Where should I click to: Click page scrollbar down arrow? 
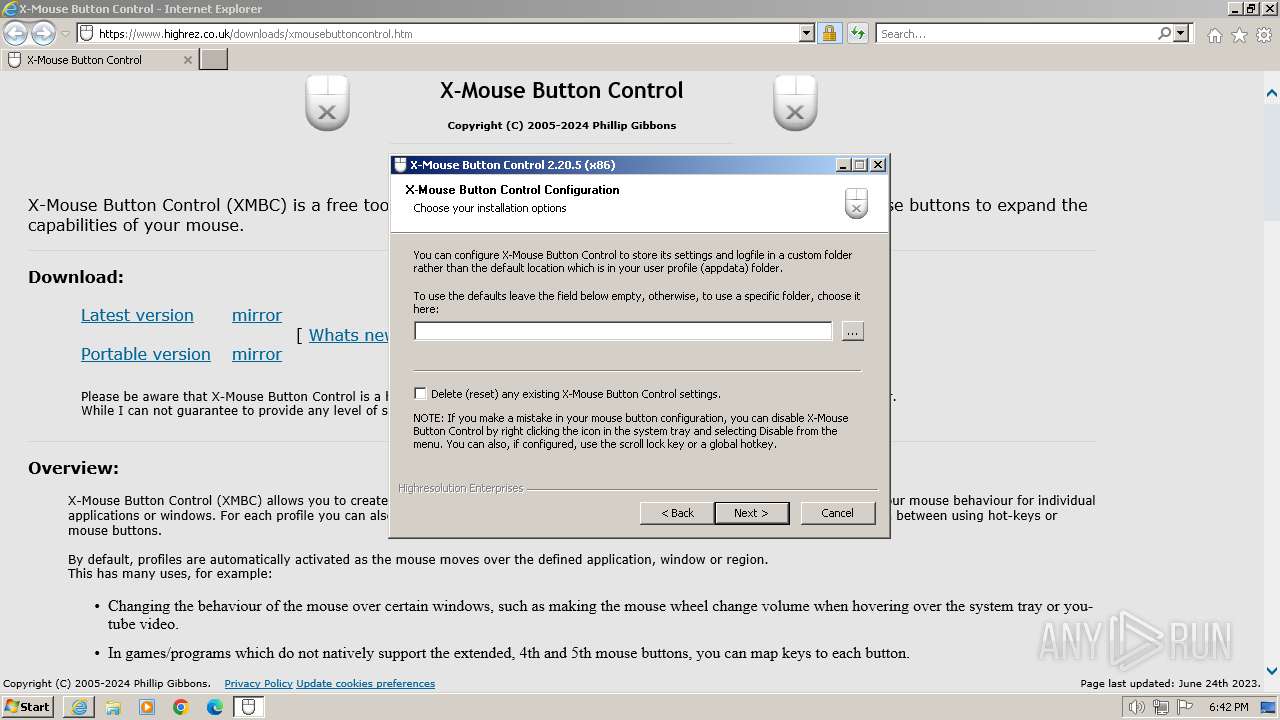pos(1271,671)
